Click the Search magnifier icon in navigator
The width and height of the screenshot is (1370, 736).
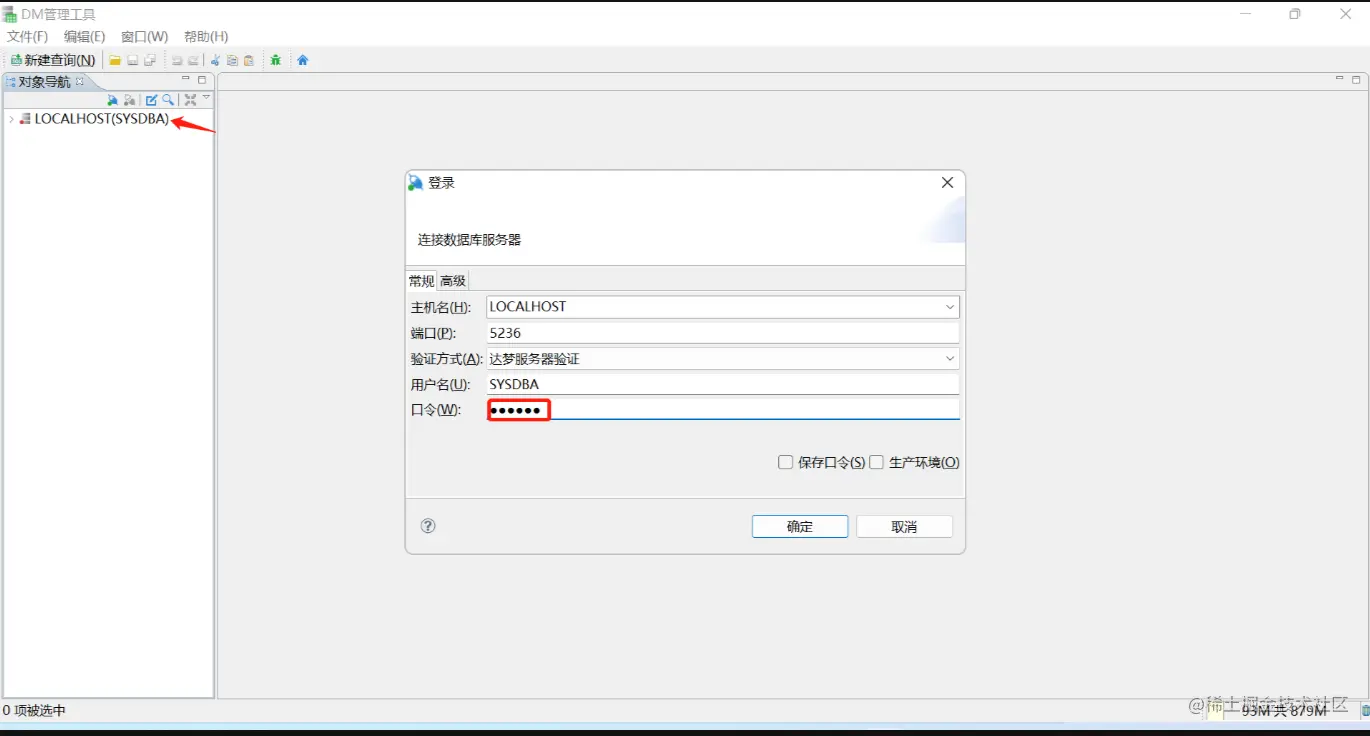tap(168, 100)
